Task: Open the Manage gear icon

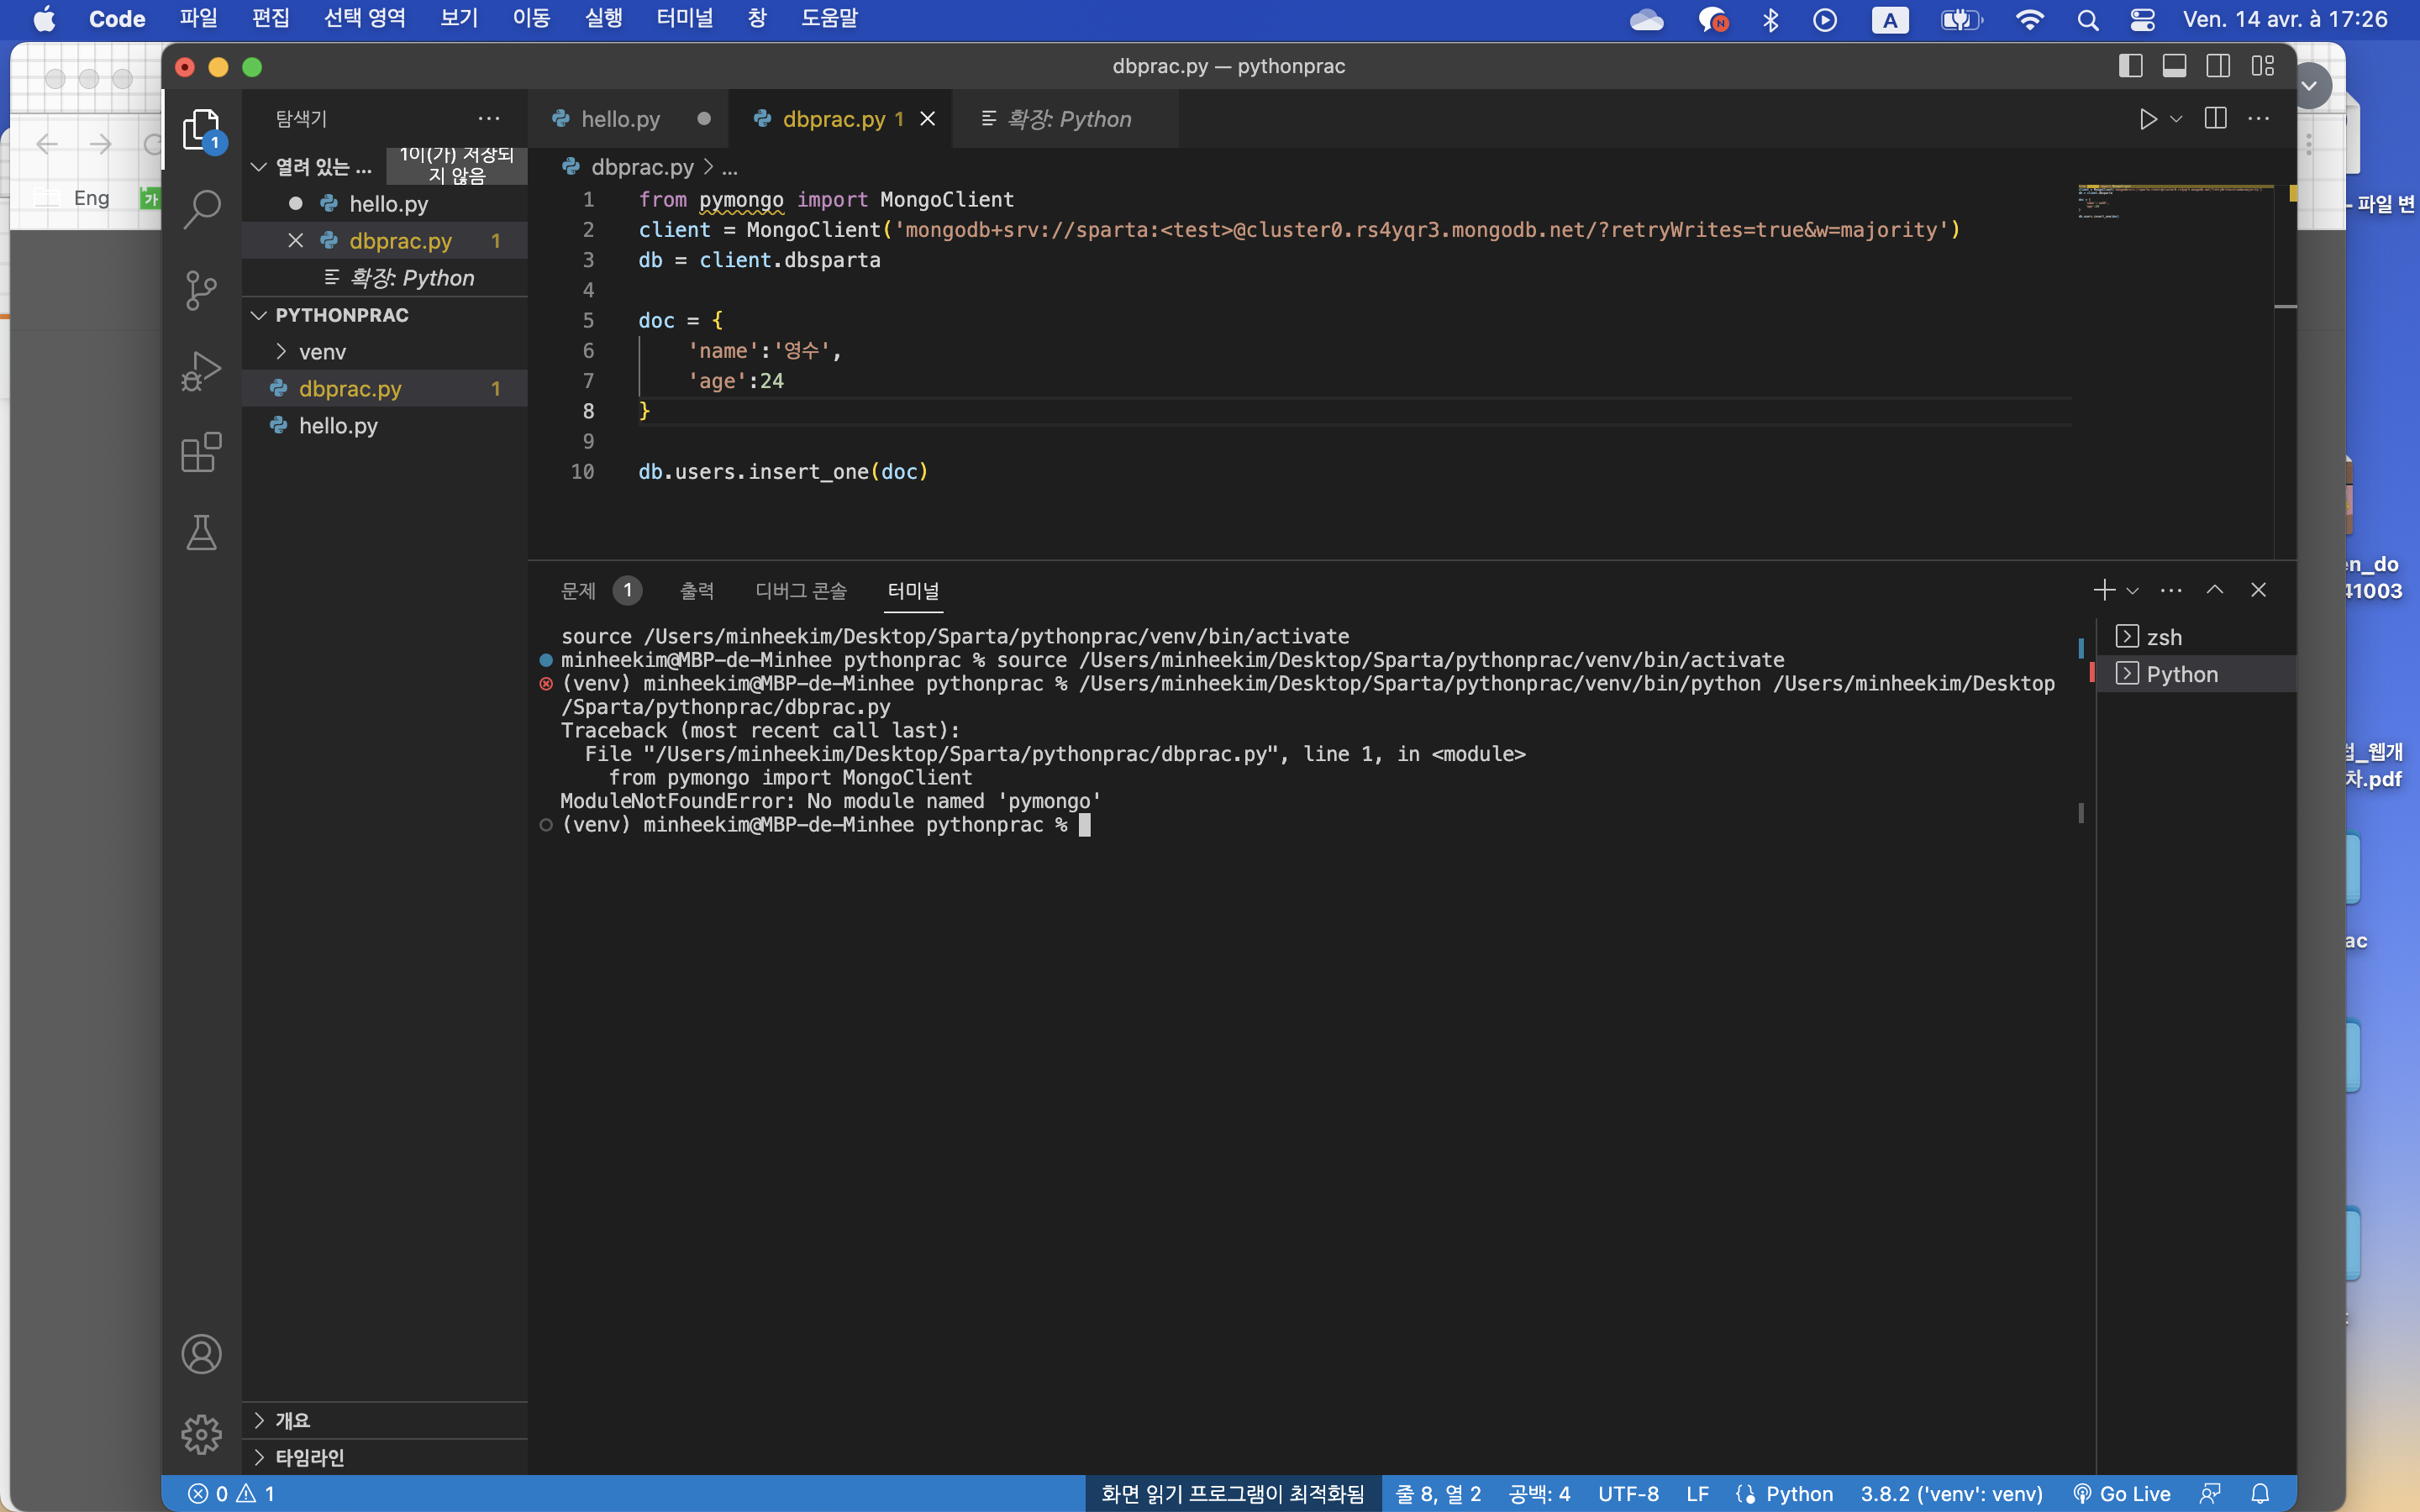Action: [201, 1434]
